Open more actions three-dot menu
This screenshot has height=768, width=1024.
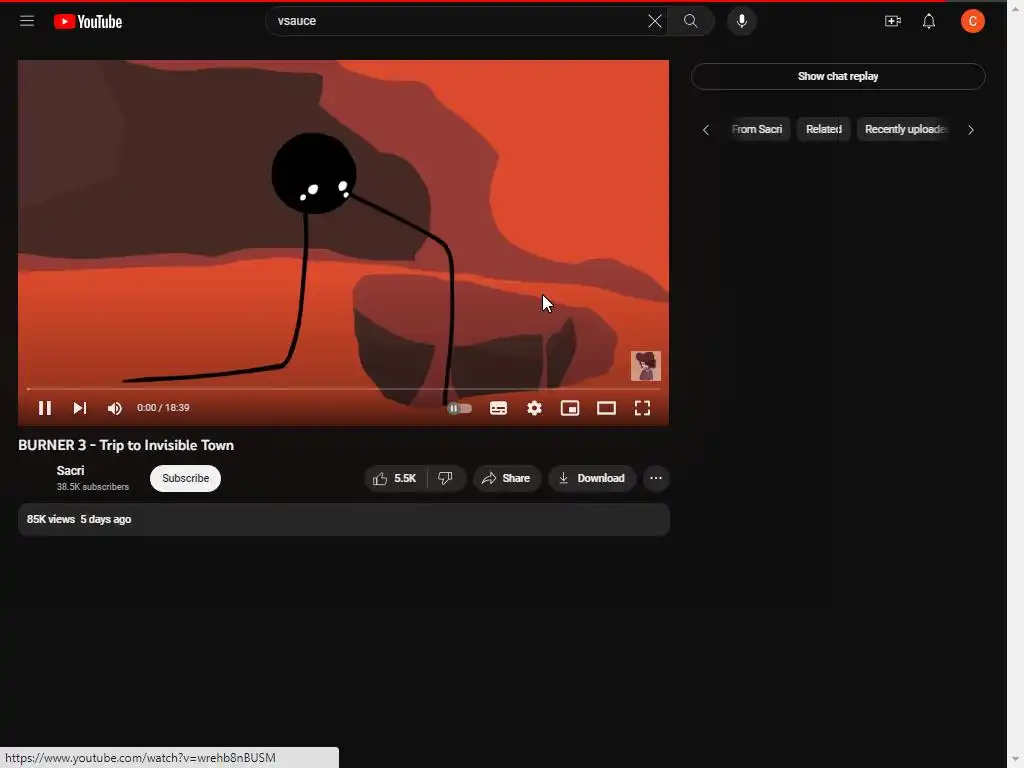656,479
